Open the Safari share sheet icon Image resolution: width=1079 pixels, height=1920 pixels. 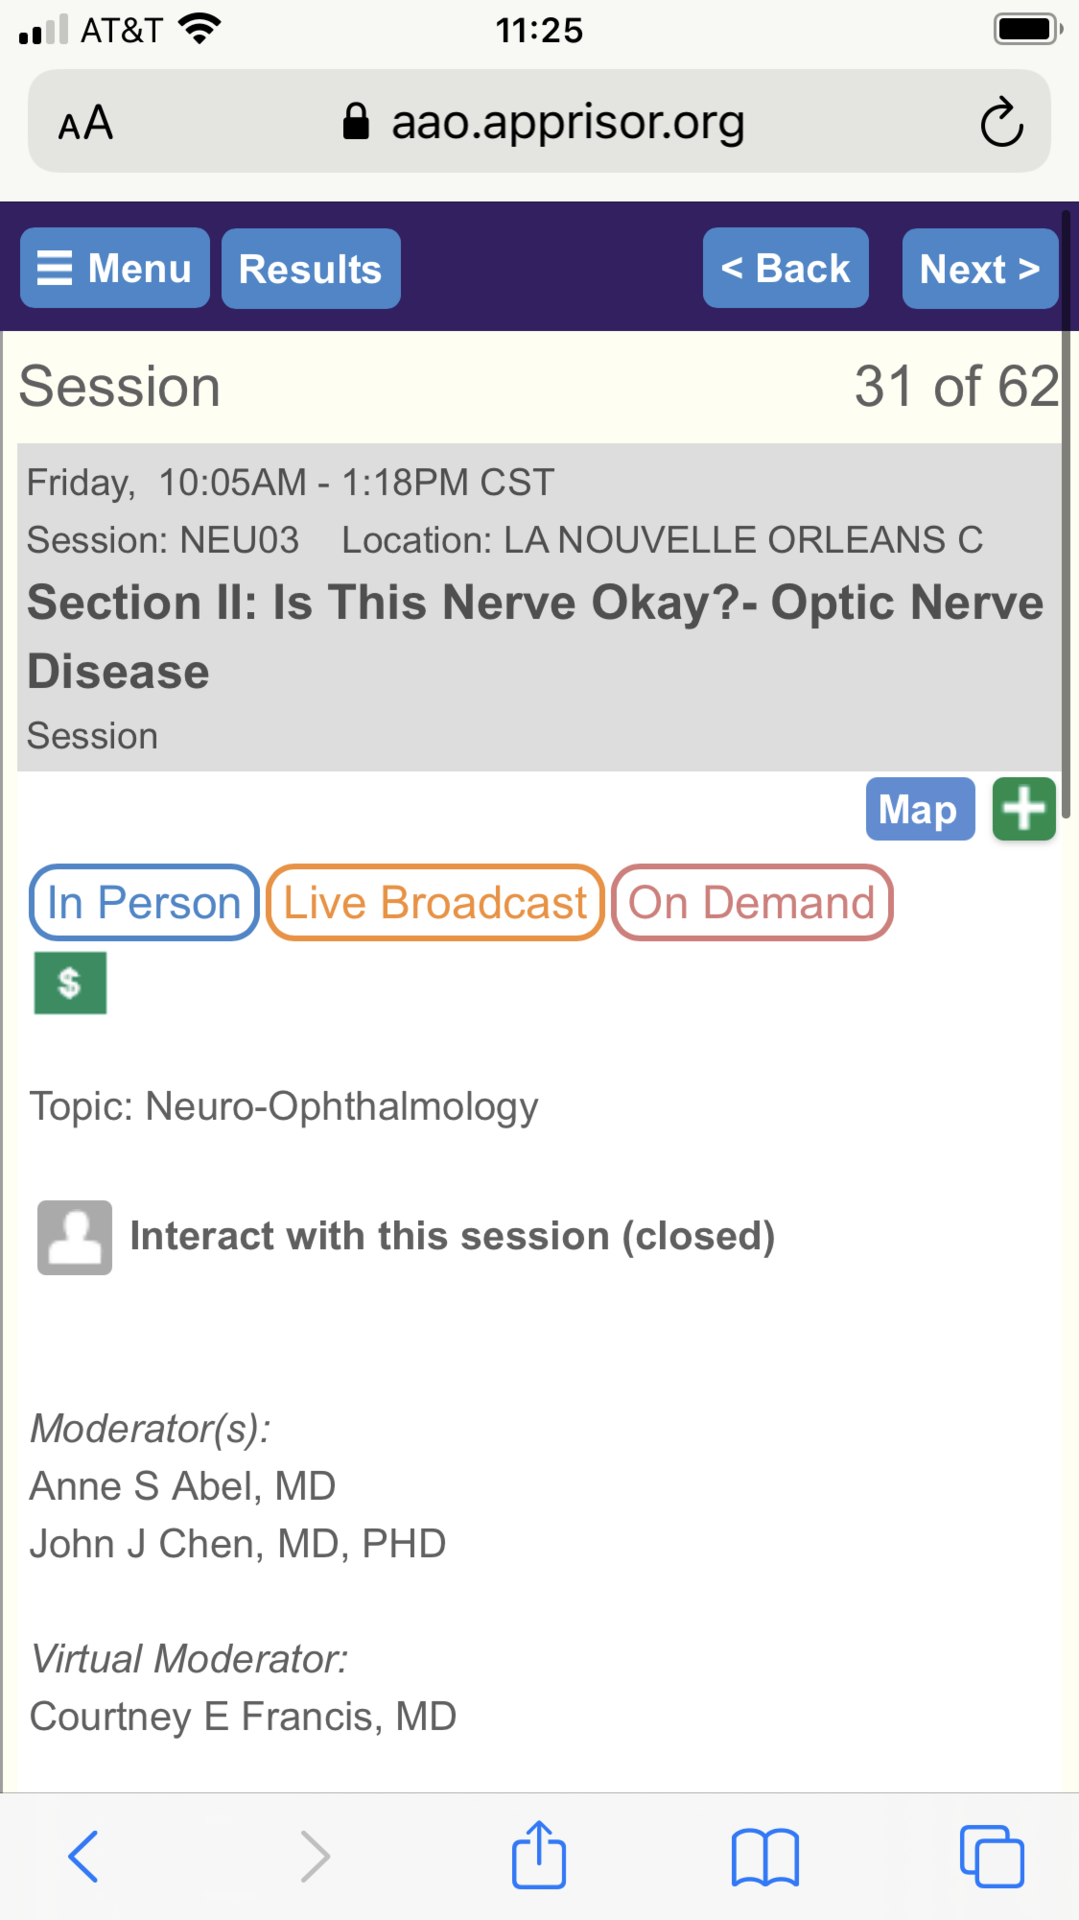(x=539, y=1855)
